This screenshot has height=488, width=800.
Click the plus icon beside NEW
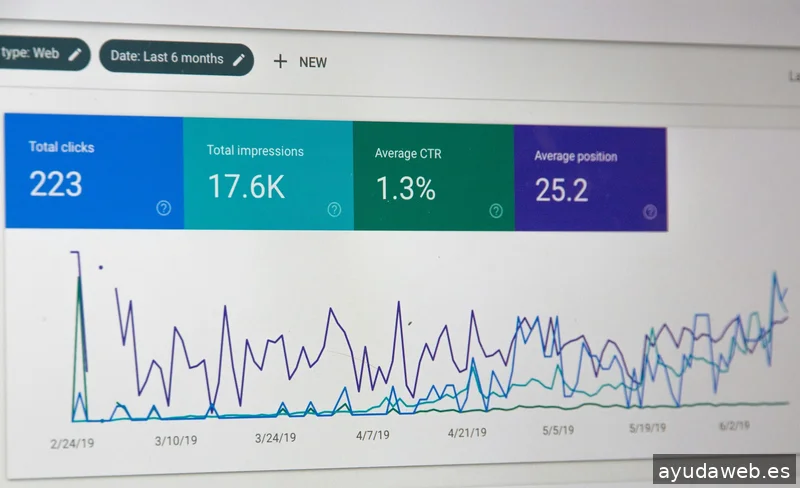[x=280, y=62]
